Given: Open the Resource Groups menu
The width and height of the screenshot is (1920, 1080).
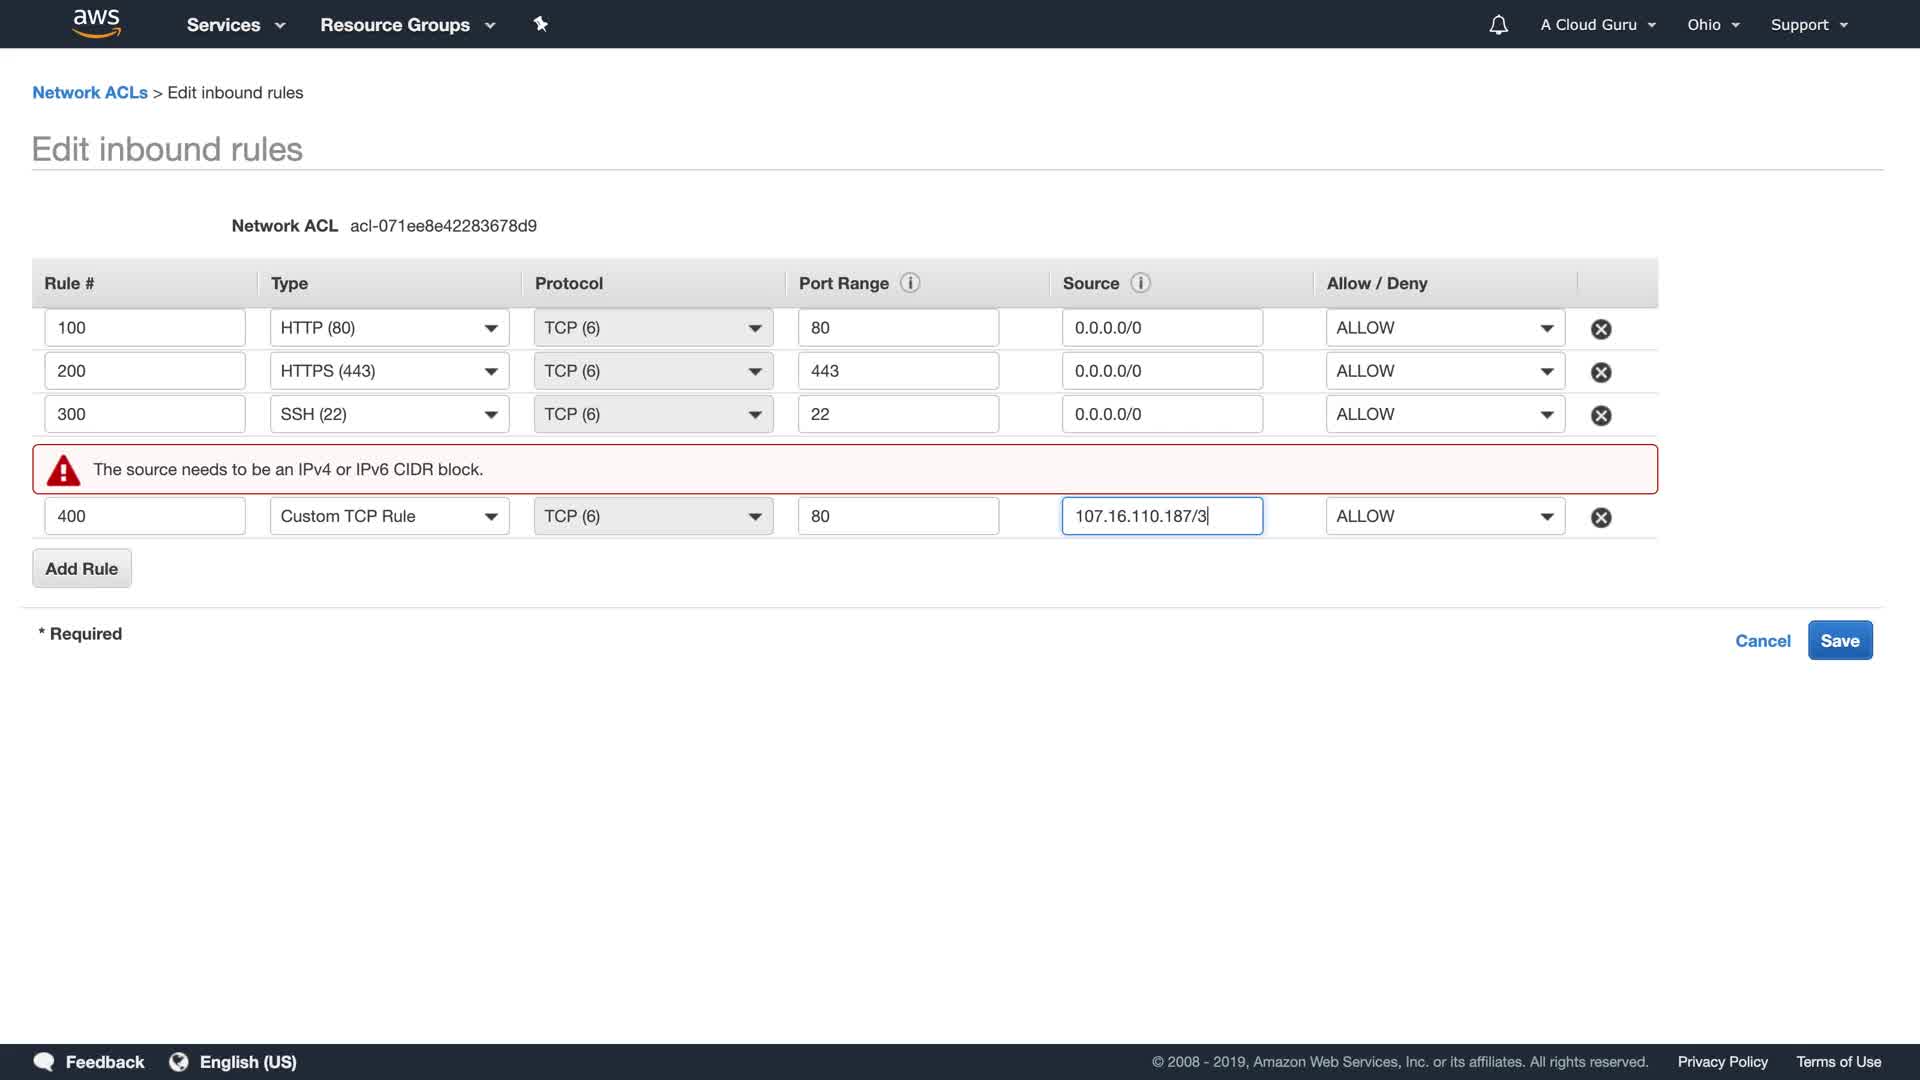Looking at the screenshot, I should click(407, 25).
